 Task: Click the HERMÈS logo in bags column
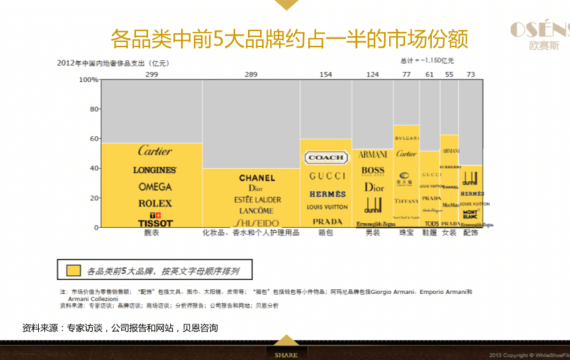(327, 194)
